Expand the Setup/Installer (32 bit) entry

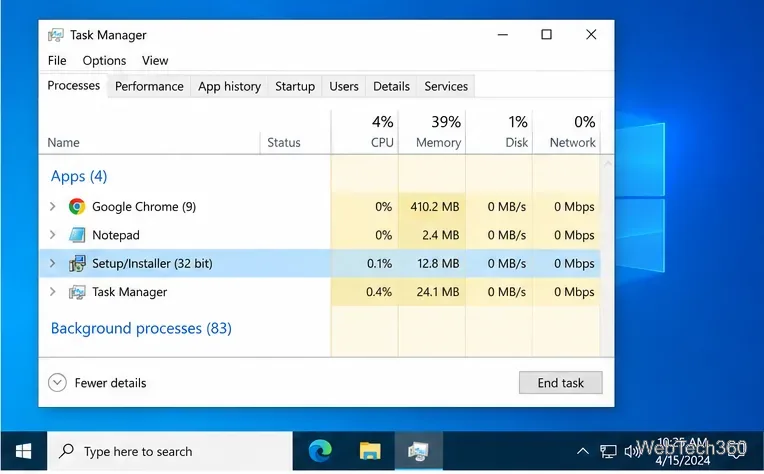(53, 264)
